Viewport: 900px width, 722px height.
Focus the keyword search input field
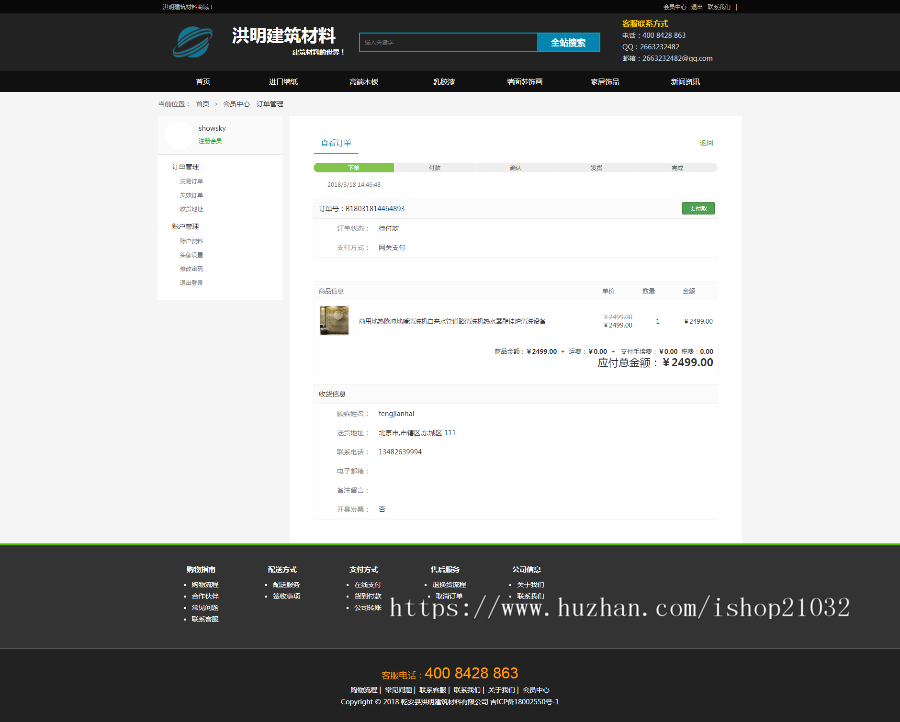click(x=448, y=42)
